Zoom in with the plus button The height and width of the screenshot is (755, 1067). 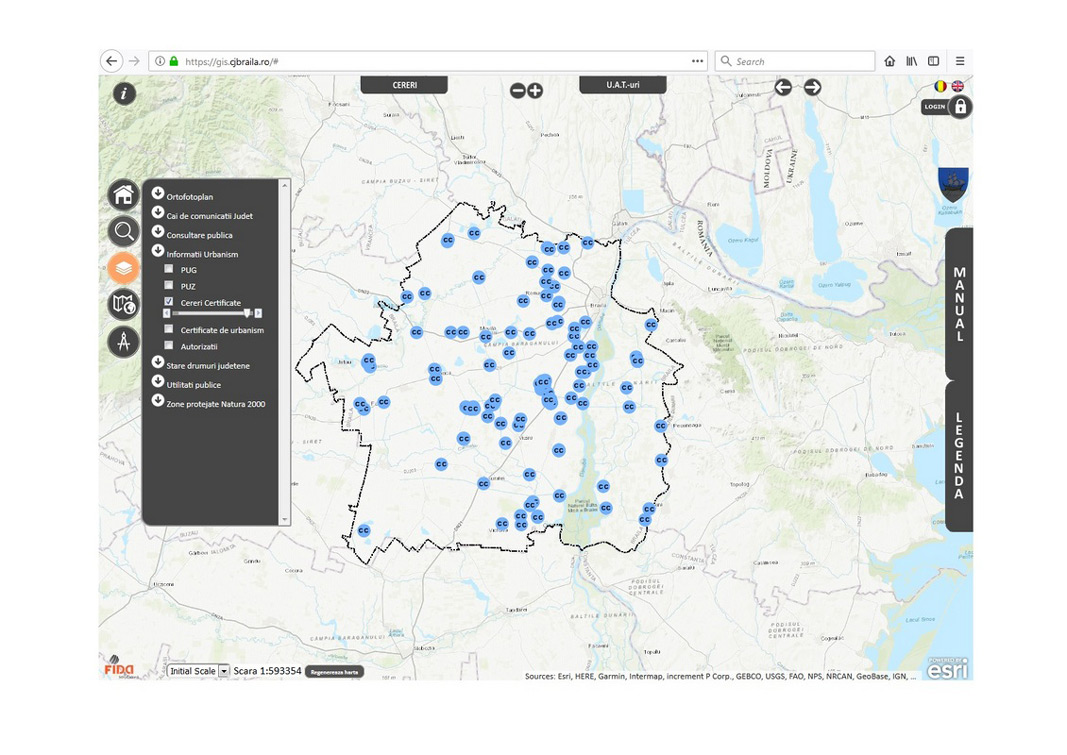point(535,91)
